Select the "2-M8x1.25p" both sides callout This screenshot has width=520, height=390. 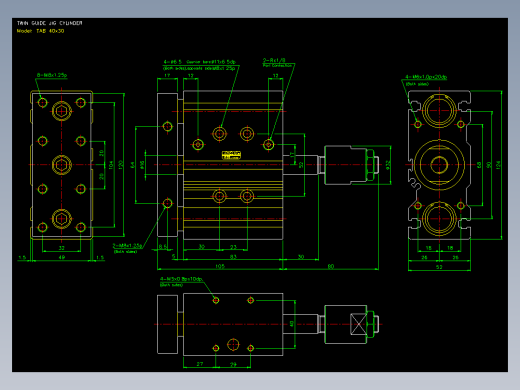pos(127,246)
